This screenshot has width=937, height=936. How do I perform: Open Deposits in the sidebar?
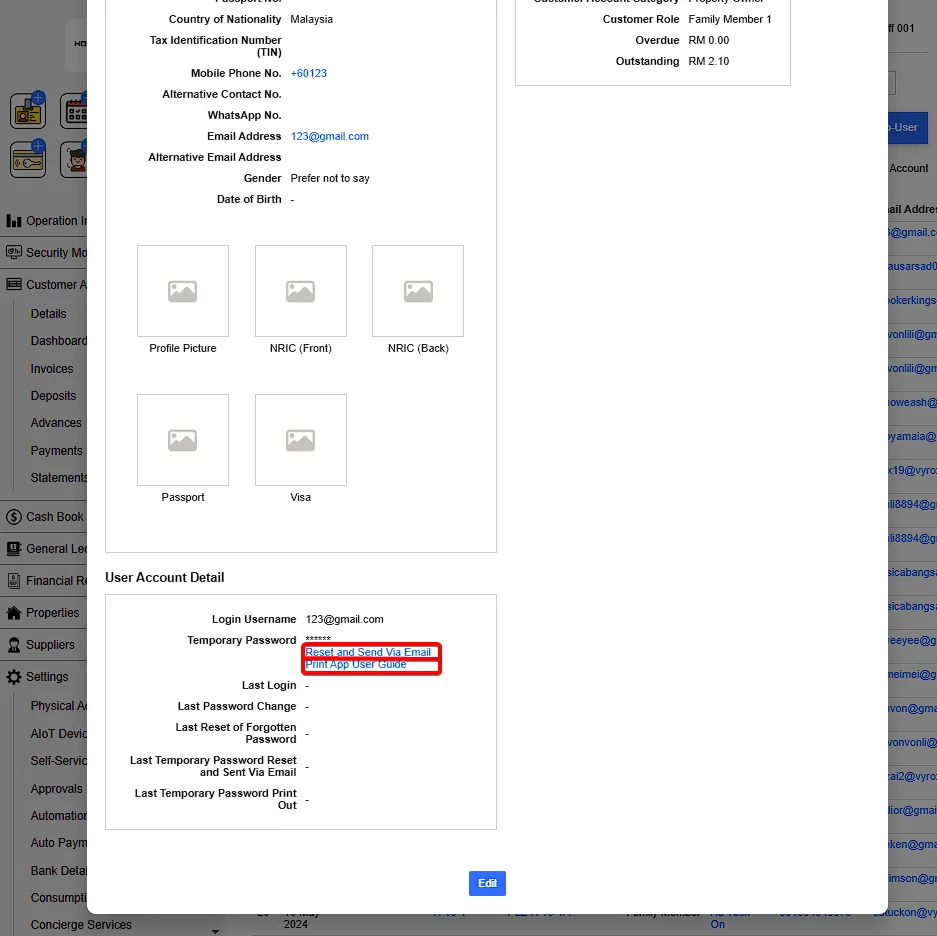[x=53, y=396]
